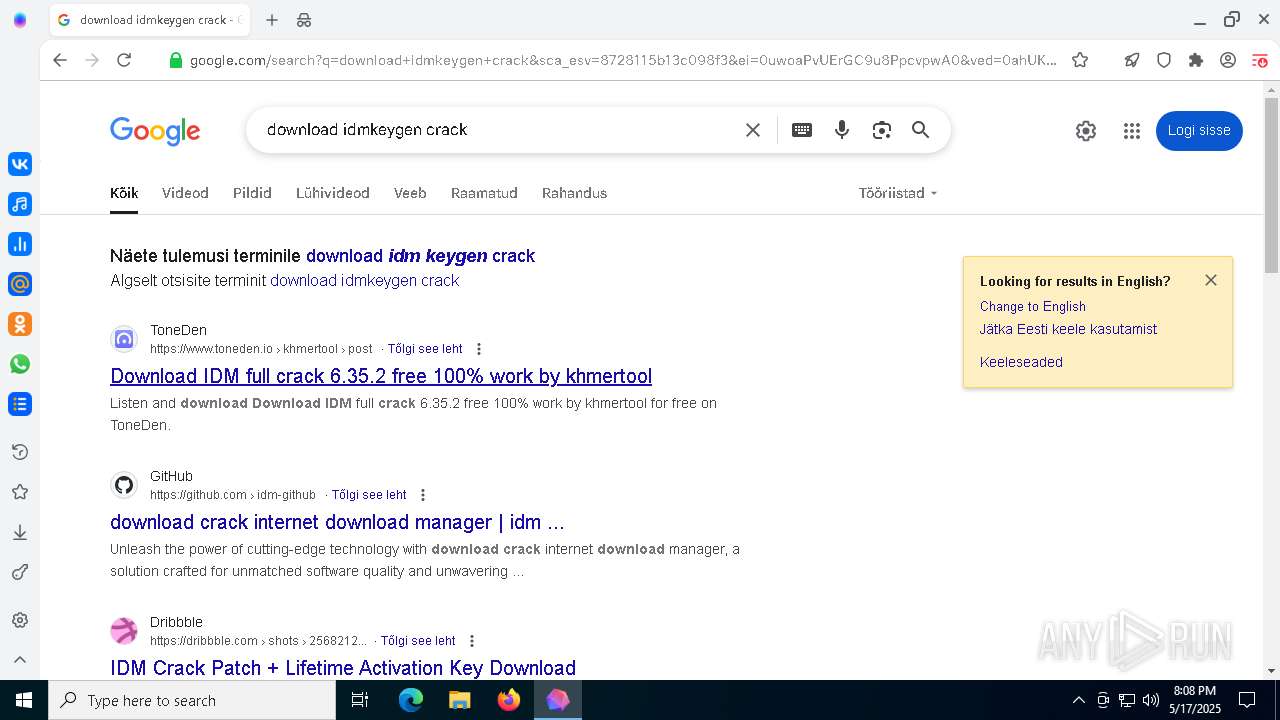This screenshot has height=720, width=1280.
Task: Clear the search box with X
Action: [x=753, y=130]
